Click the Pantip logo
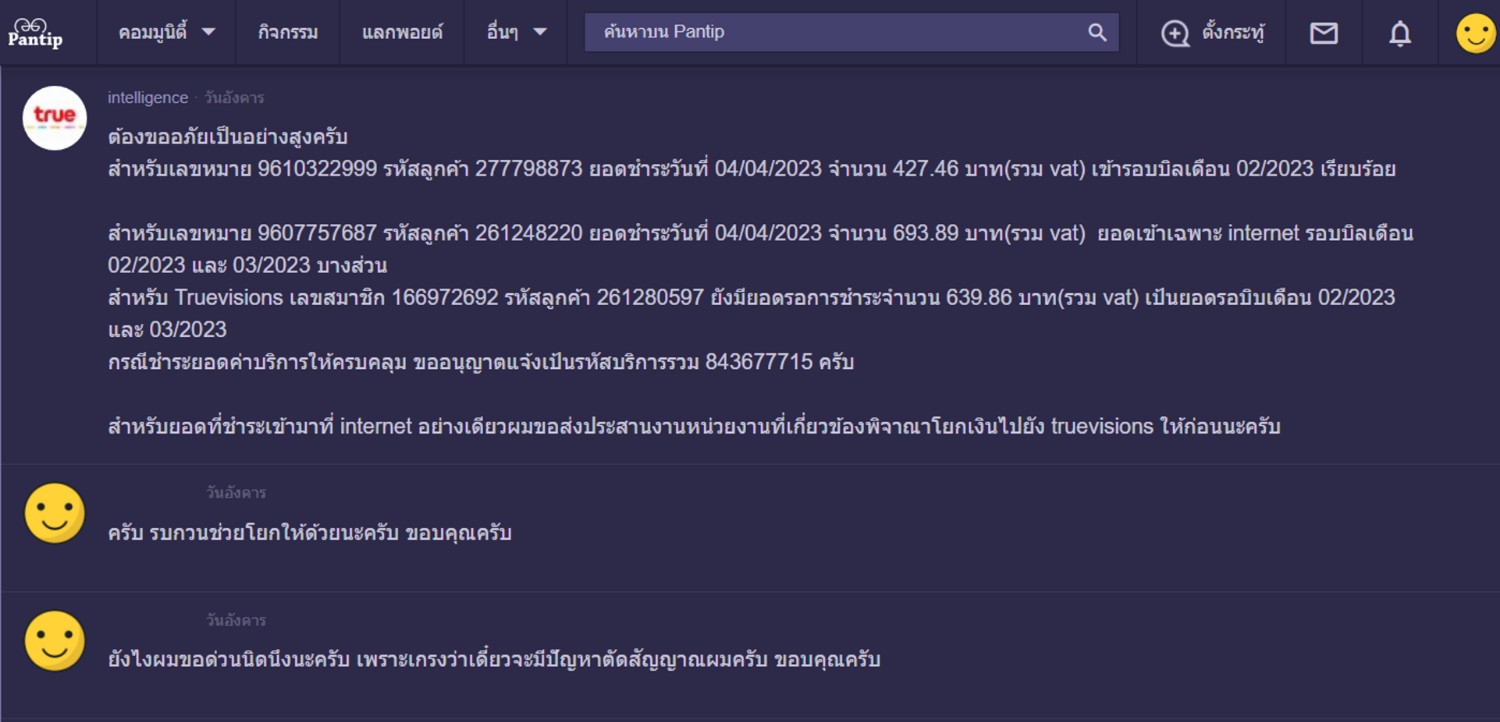This screenshot has height=722, width=1500. [x=35, y=32]
